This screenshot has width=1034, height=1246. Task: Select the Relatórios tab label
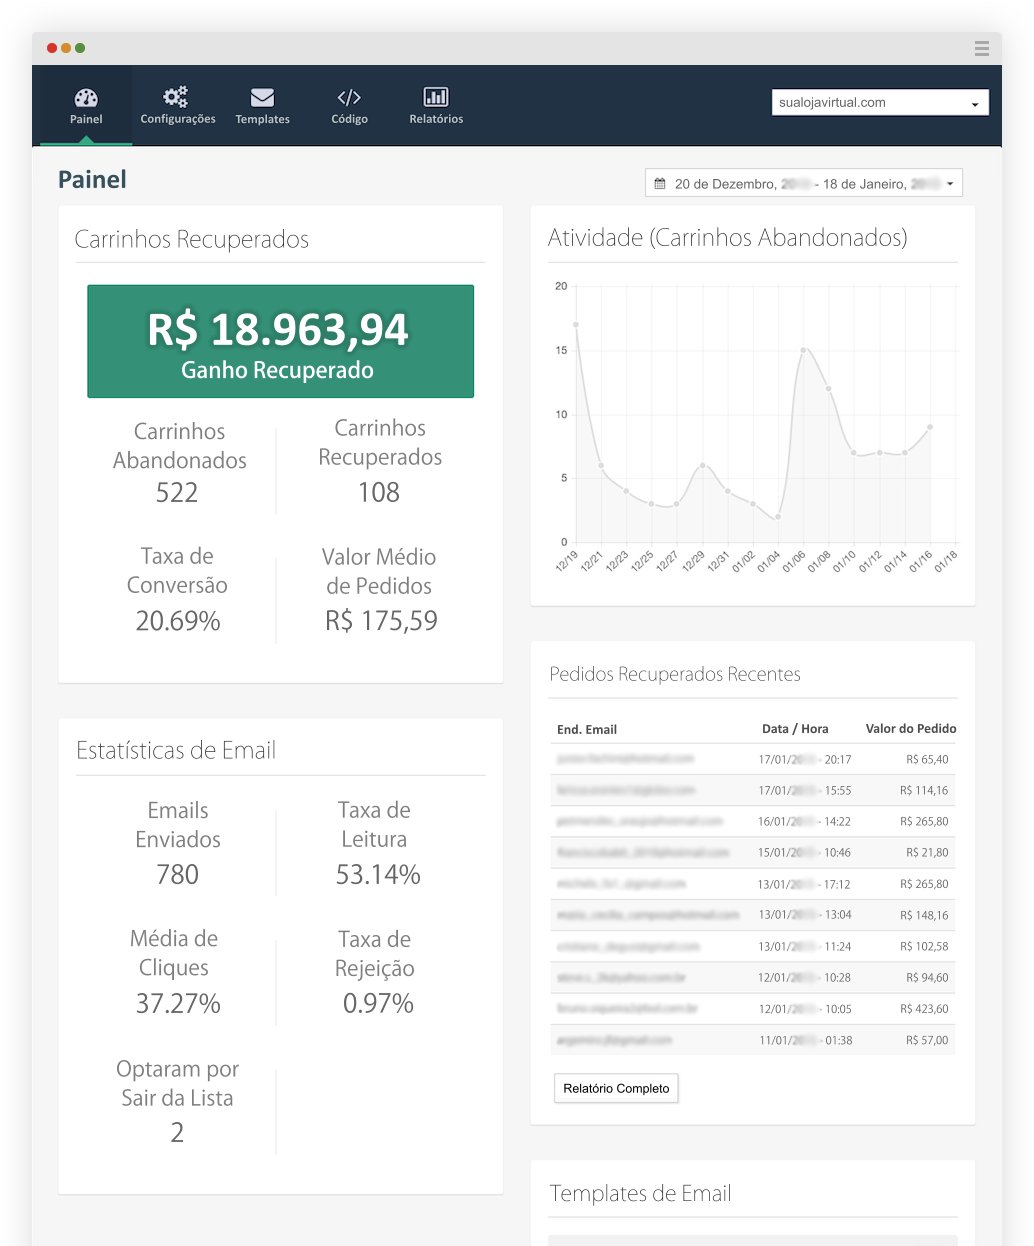point(436,119)
